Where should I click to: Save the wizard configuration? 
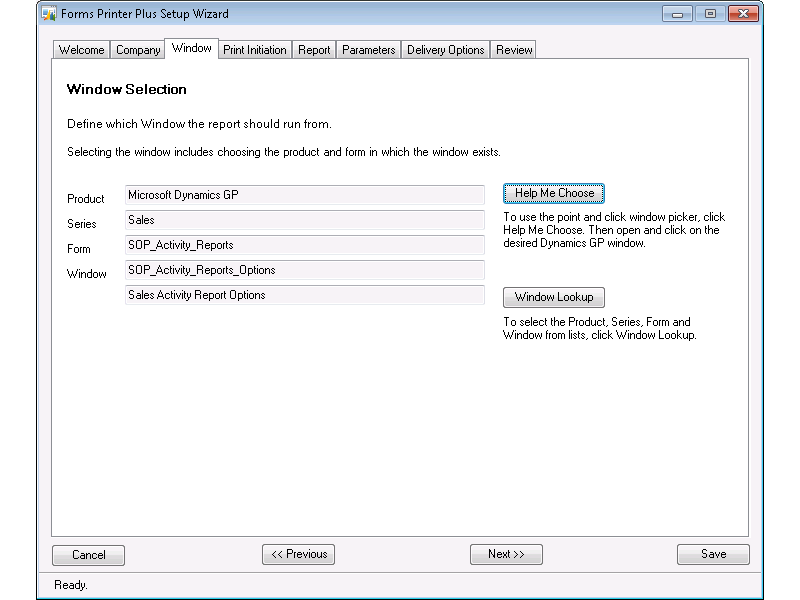713,555
